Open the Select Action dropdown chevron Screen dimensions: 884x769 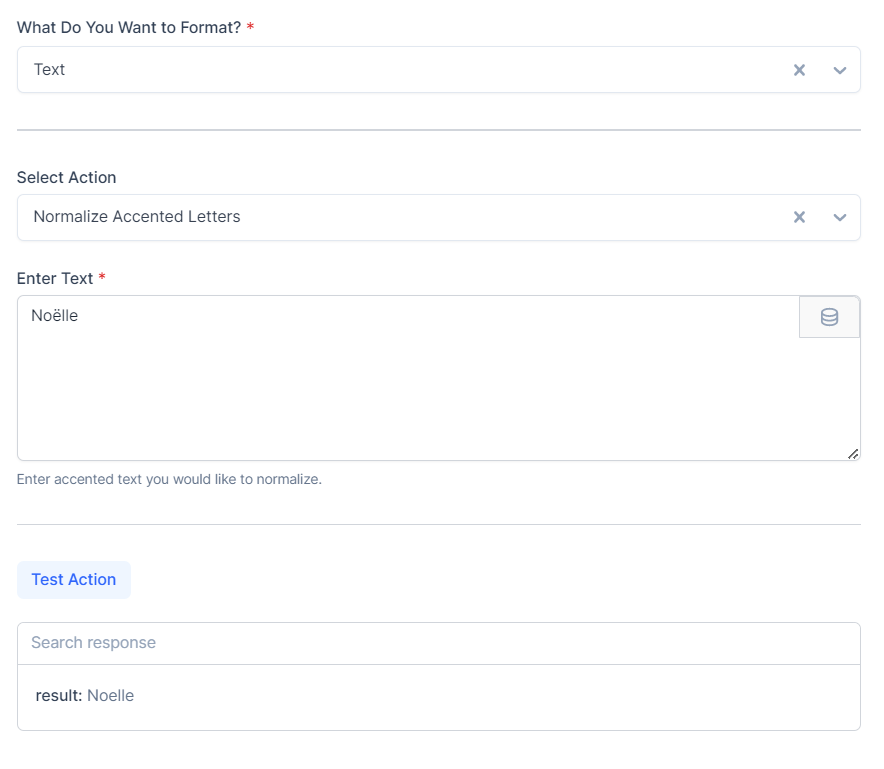pyautogui.click(x=840, y=217)
